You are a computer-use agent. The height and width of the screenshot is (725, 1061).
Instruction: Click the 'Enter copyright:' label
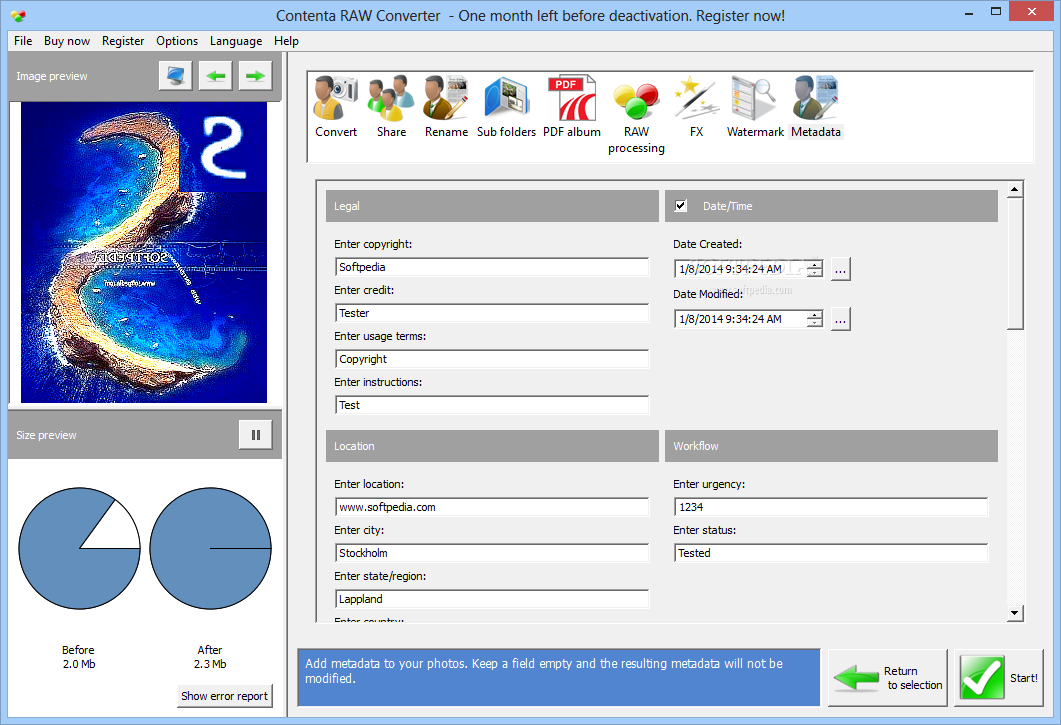pos(373,244)
